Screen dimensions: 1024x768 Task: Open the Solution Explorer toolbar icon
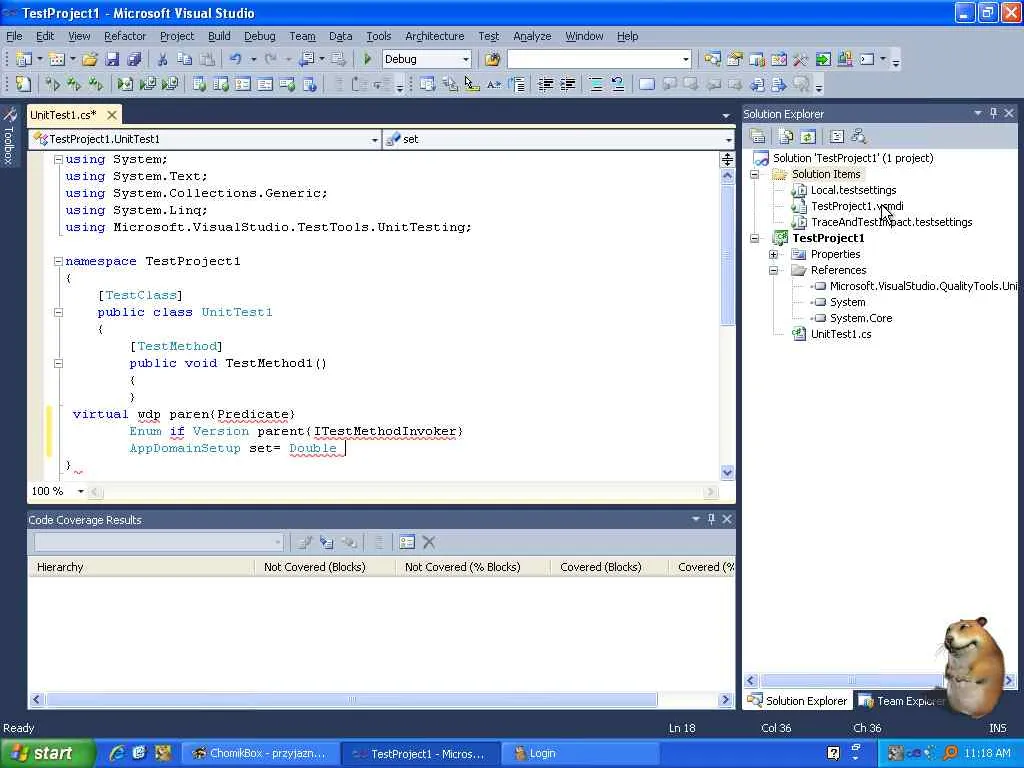pyautogui.click(x=712, y=59)
